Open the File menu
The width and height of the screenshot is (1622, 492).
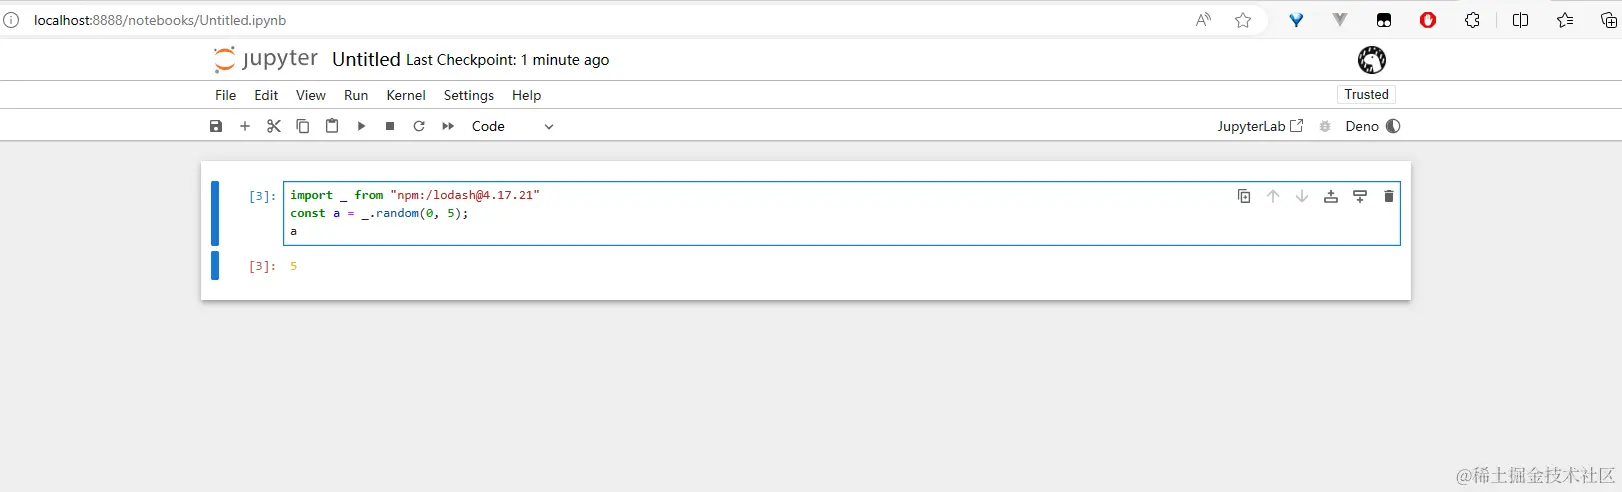(x=225, y=95)
